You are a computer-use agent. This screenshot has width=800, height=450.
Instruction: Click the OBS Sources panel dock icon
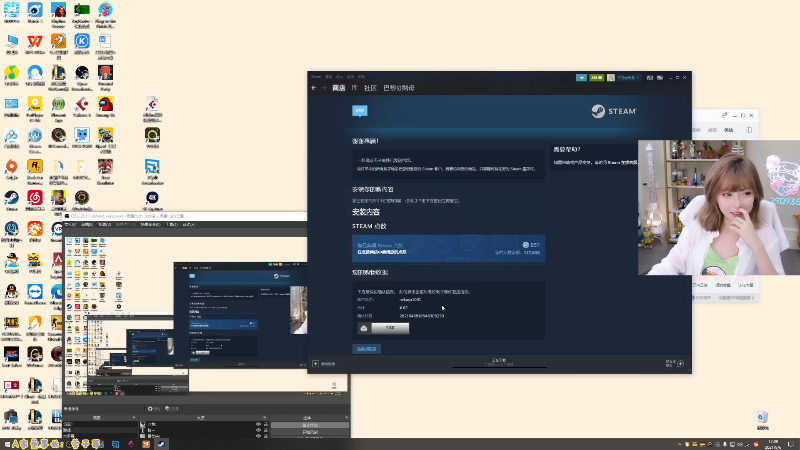[264, 418]
